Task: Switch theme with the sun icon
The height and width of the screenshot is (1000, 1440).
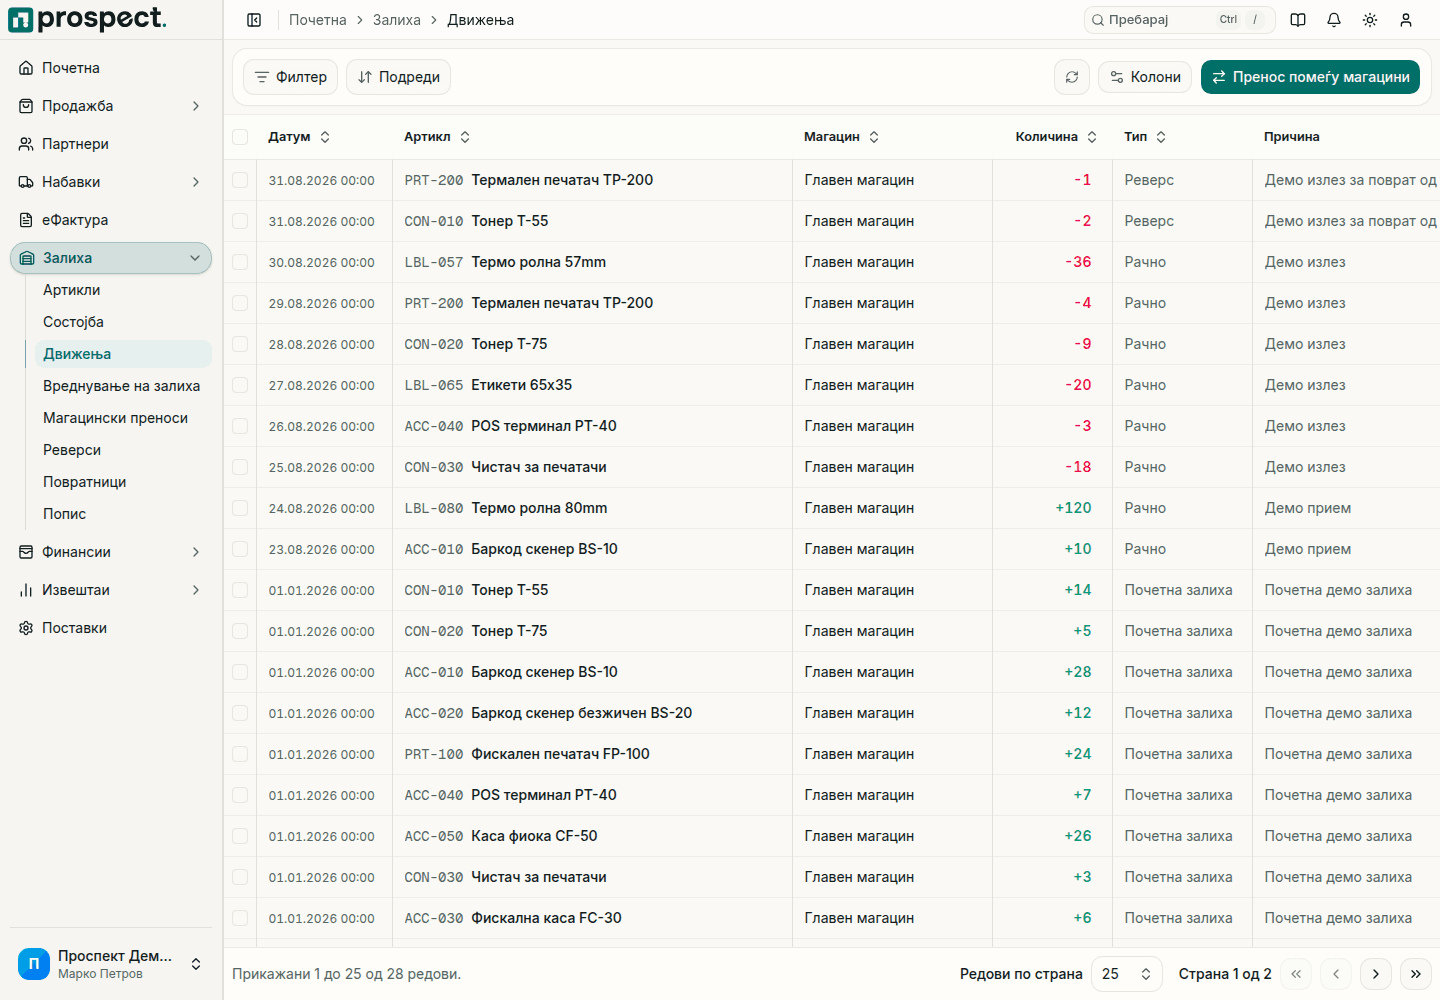Action: click(1370, 20)
